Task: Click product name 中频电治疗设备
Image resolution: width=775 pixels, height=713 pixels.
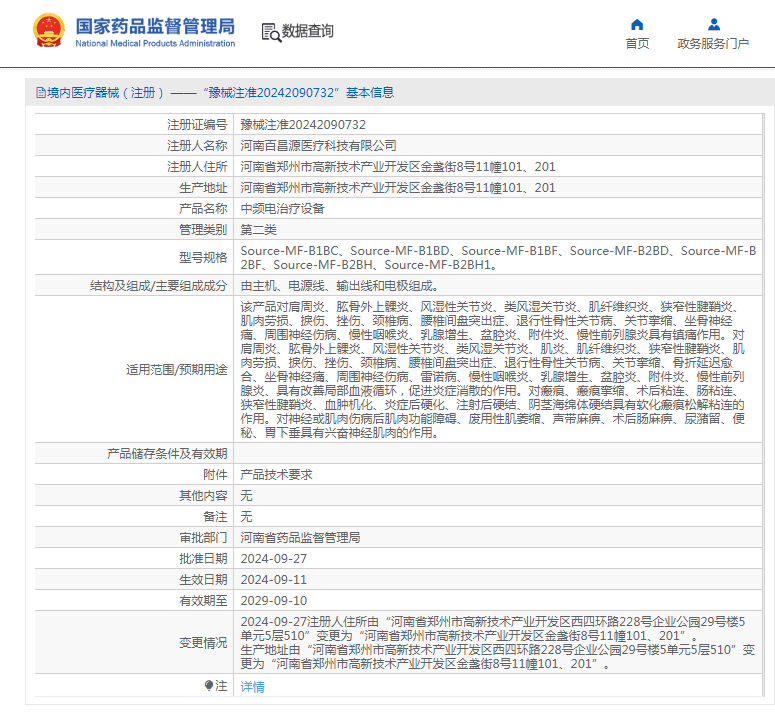Action: pos(283,209)
